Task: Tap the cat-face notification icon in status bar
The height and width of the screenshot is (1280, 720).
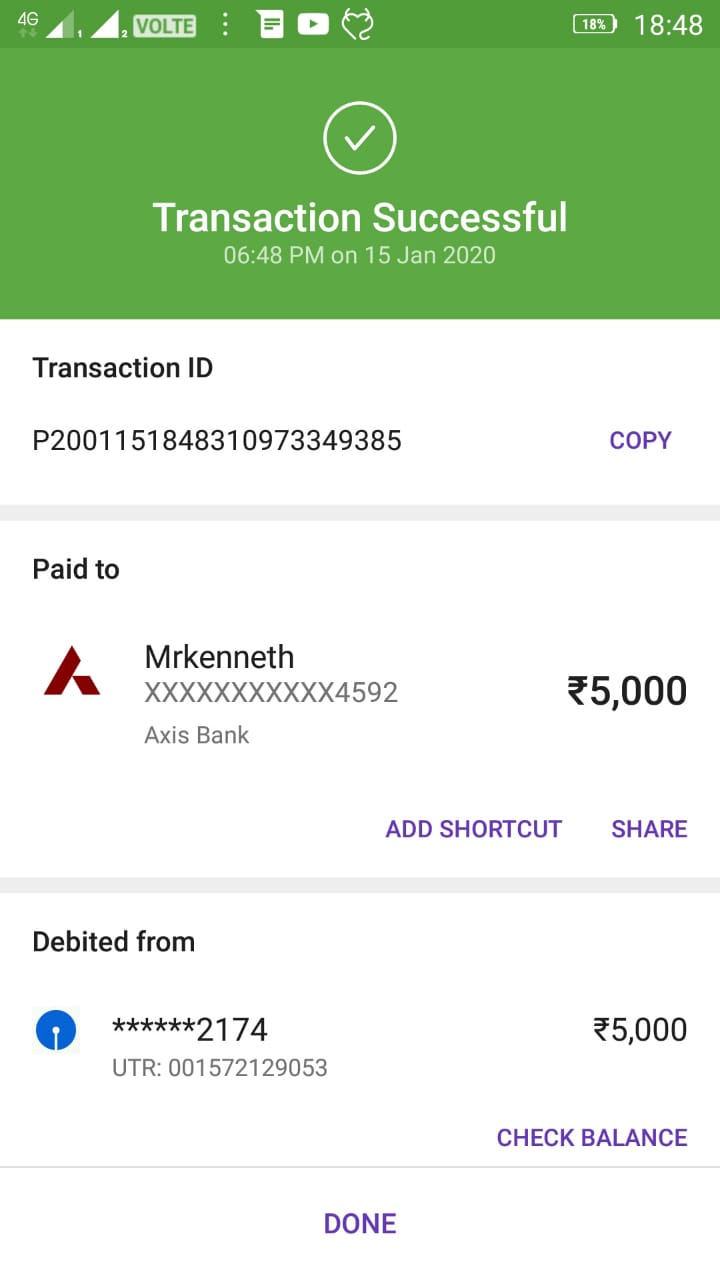Action: click(357, 23)
